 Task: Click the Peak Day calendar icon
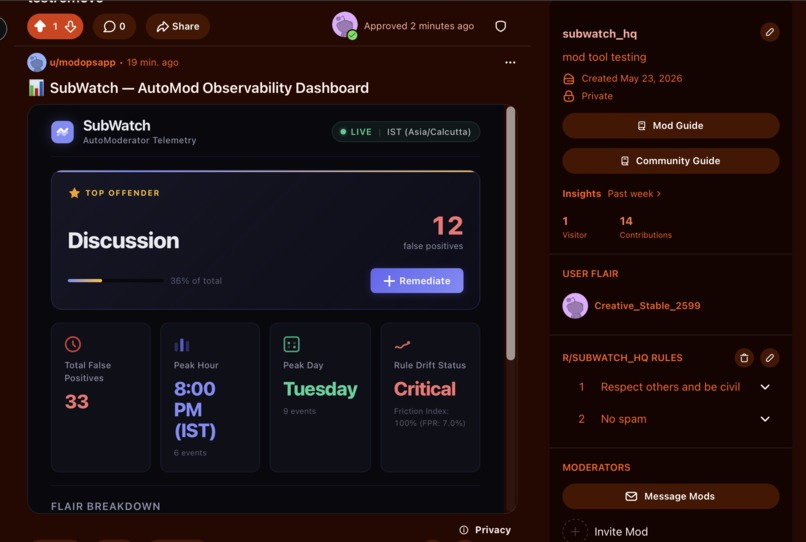[291, 344]
